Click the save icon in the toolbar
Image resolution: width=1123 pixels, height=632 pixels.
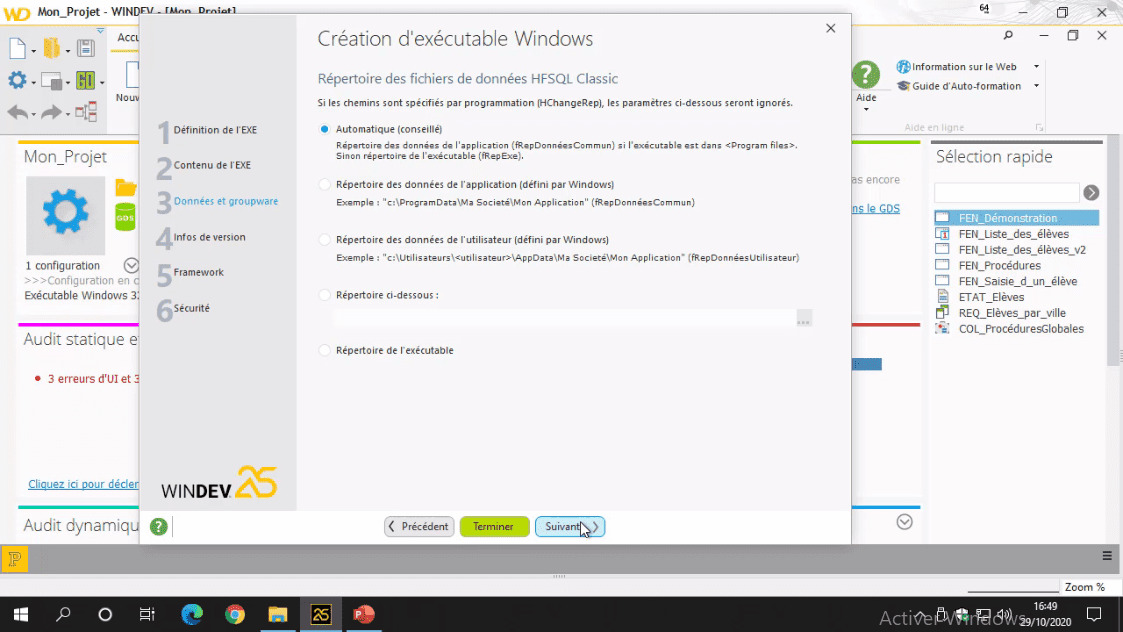(86, 48)
